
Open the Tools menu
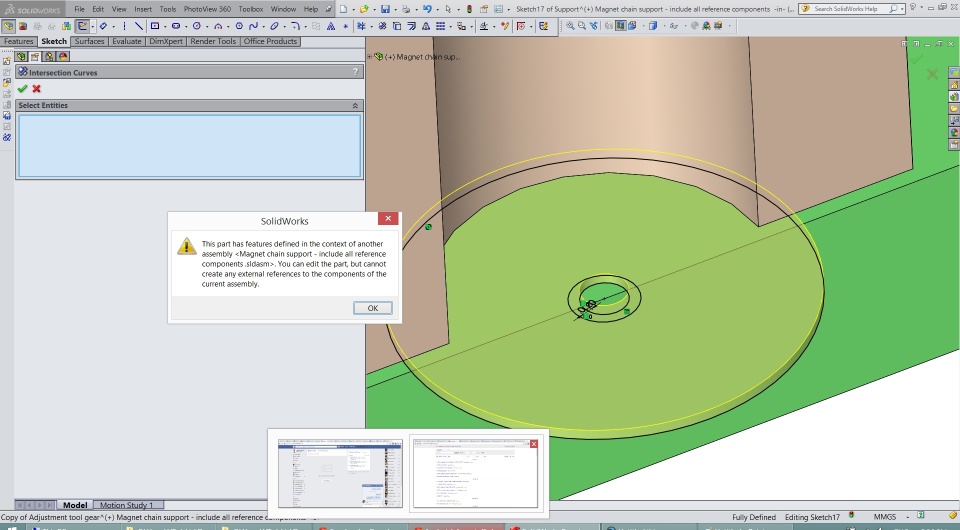click(x=168, y=9)
